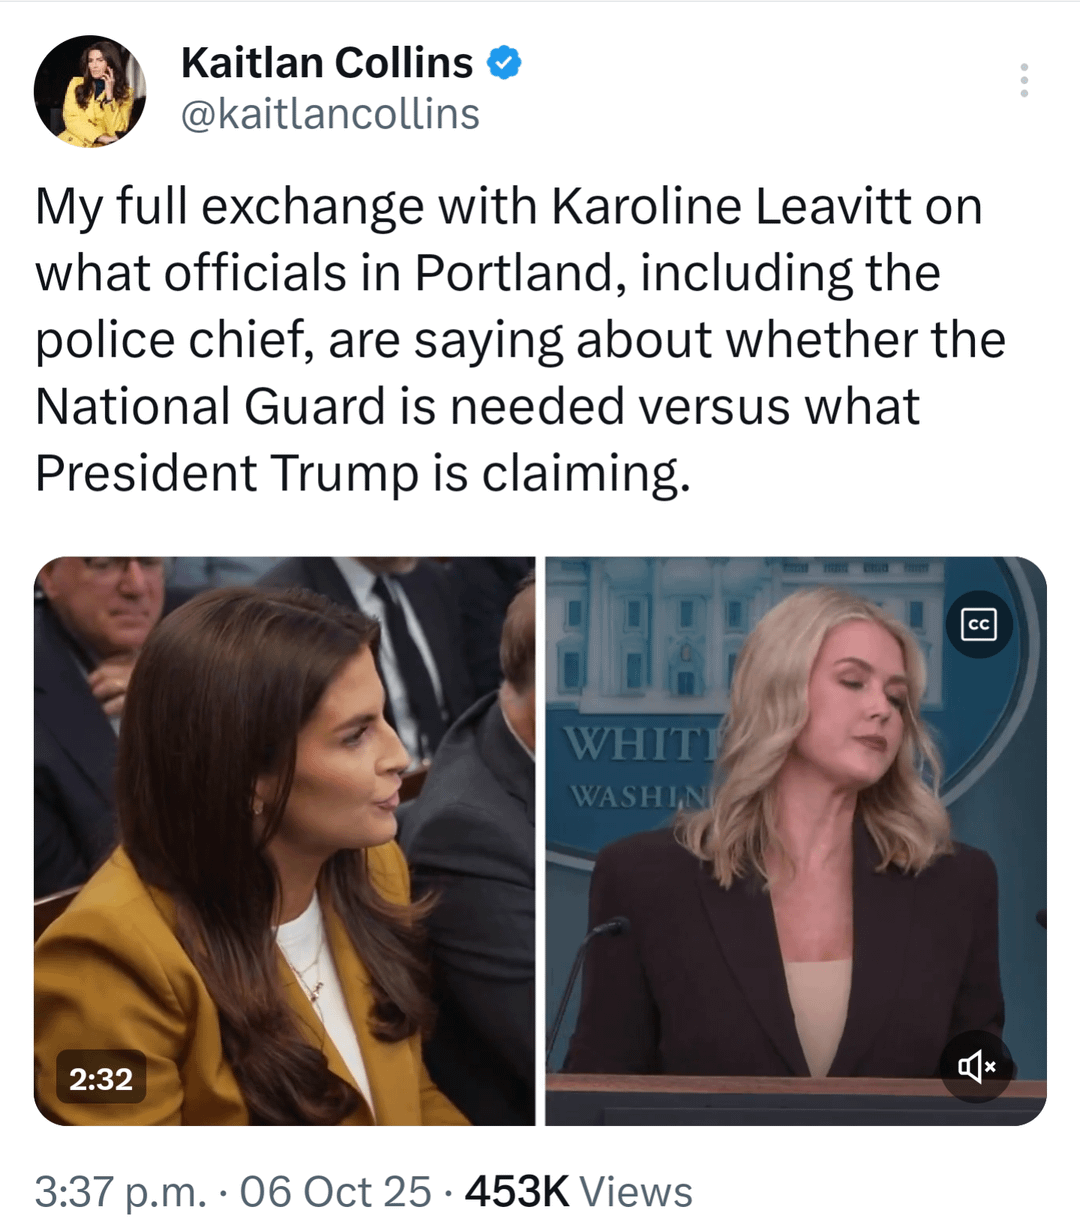1080x1231 pixels.
Task: Click the 3:37 p.m. post time
Action: pos(121,1191)
